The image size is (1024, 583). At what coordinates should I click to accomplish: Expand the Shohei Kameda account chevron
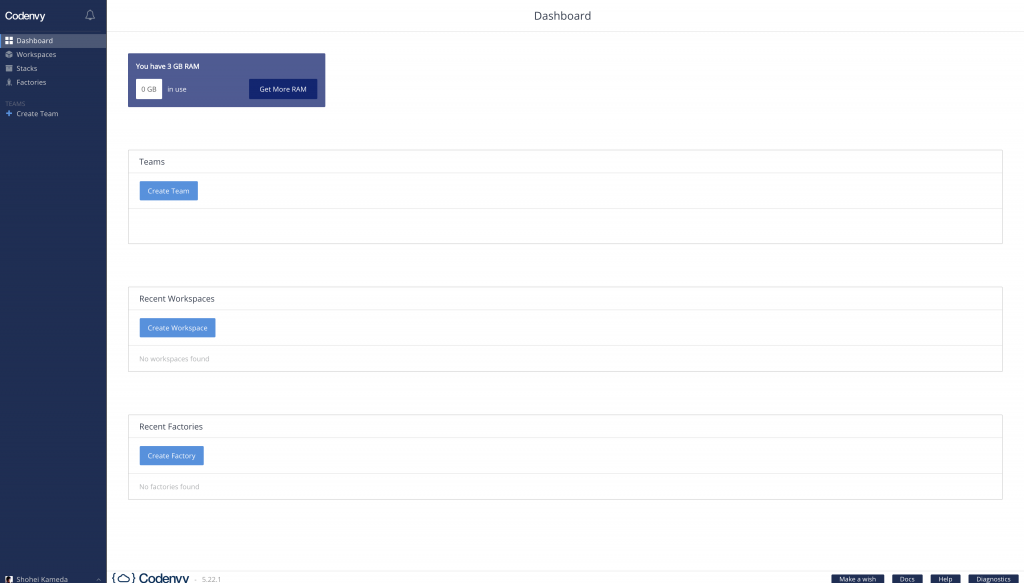(97, 577)
